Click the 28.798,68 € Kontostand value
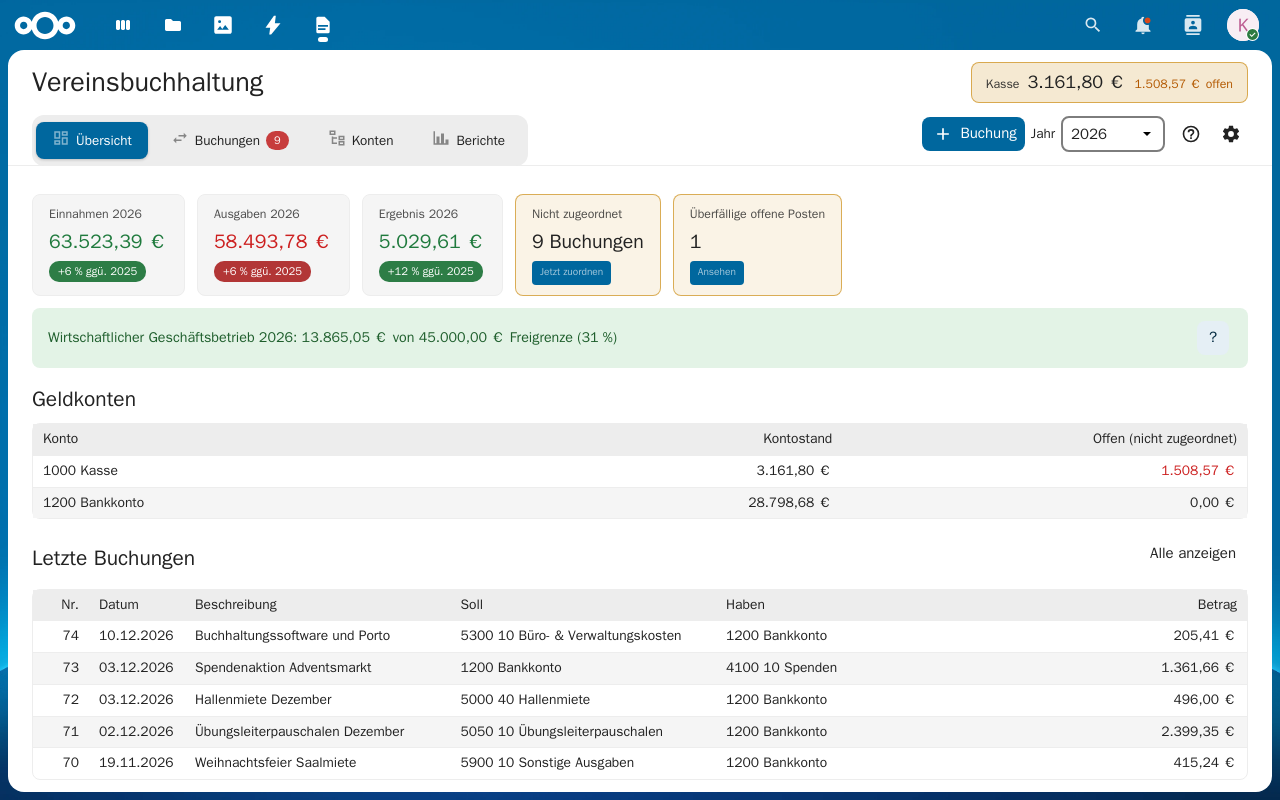1280x800 pixels. click(x=789, y=503)
